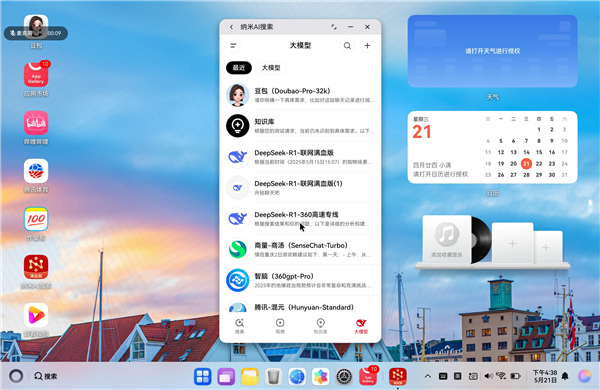Screen dimensions: 600x390
Task: Open the 豆包 desktop app icon
Action: coord(36,27)
